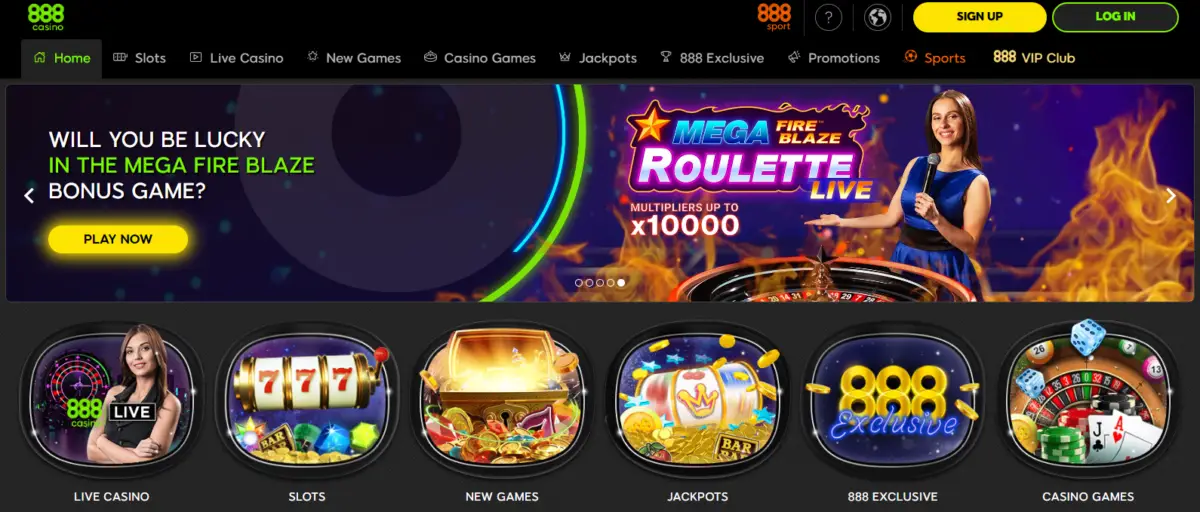
Task: Open the Casino Games roulette tile
Action: coord(1088,401)
